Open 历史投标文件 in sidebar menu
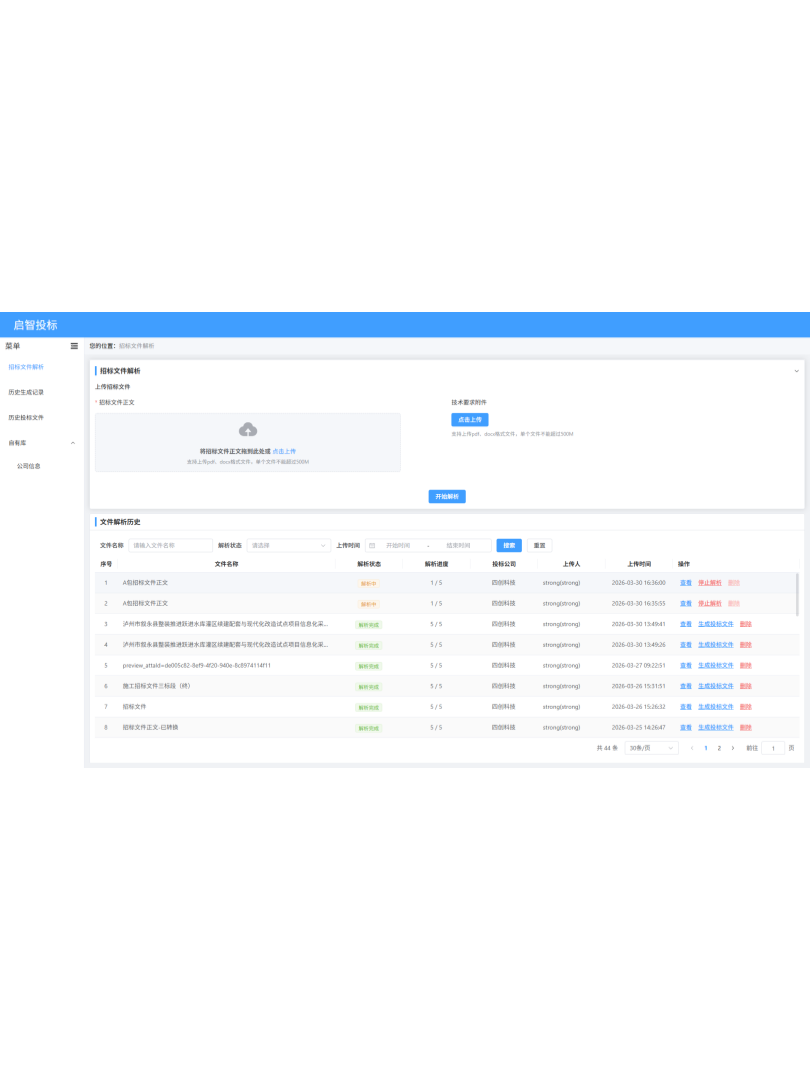The image size is (810, 1080). (x=26, y=417)
